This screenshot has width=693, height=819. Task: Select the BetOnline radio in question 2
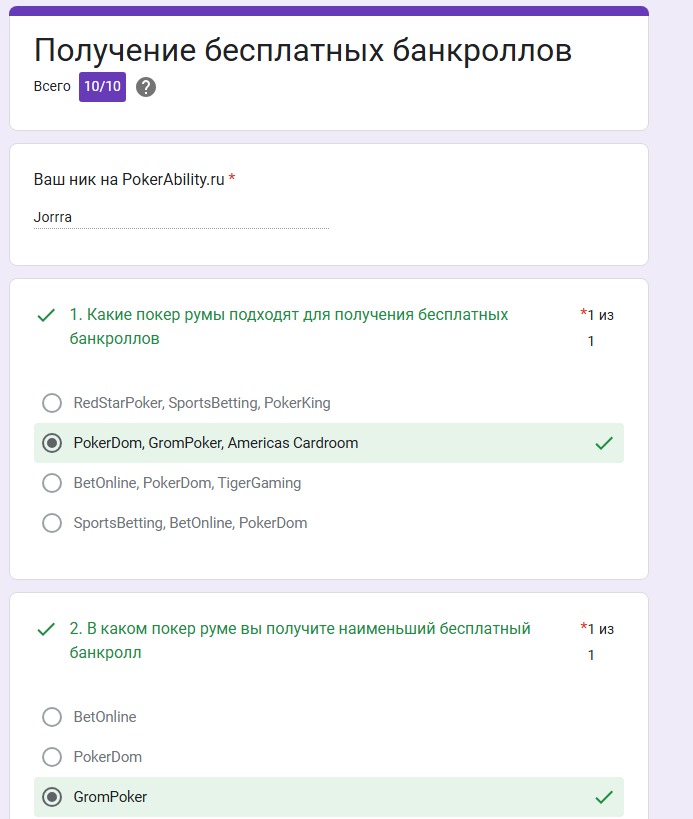[x=52, y=717]
